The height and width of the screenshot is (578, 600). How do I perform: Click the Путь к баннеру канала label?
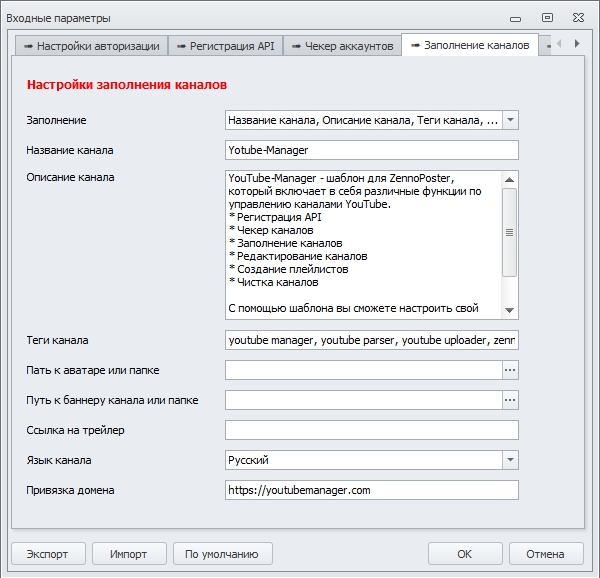point(112,400)
